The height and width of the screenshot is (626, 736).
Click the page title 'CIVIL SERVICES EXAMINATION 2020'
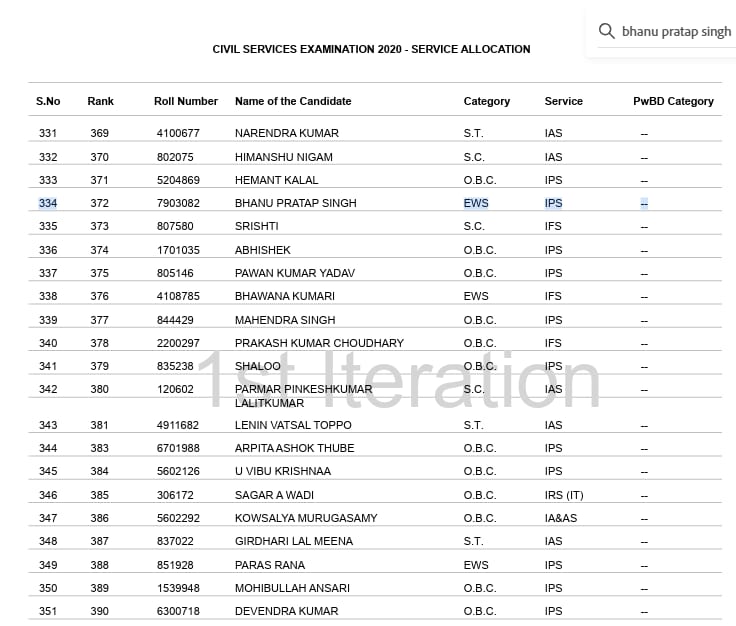(x=307, y=49)
